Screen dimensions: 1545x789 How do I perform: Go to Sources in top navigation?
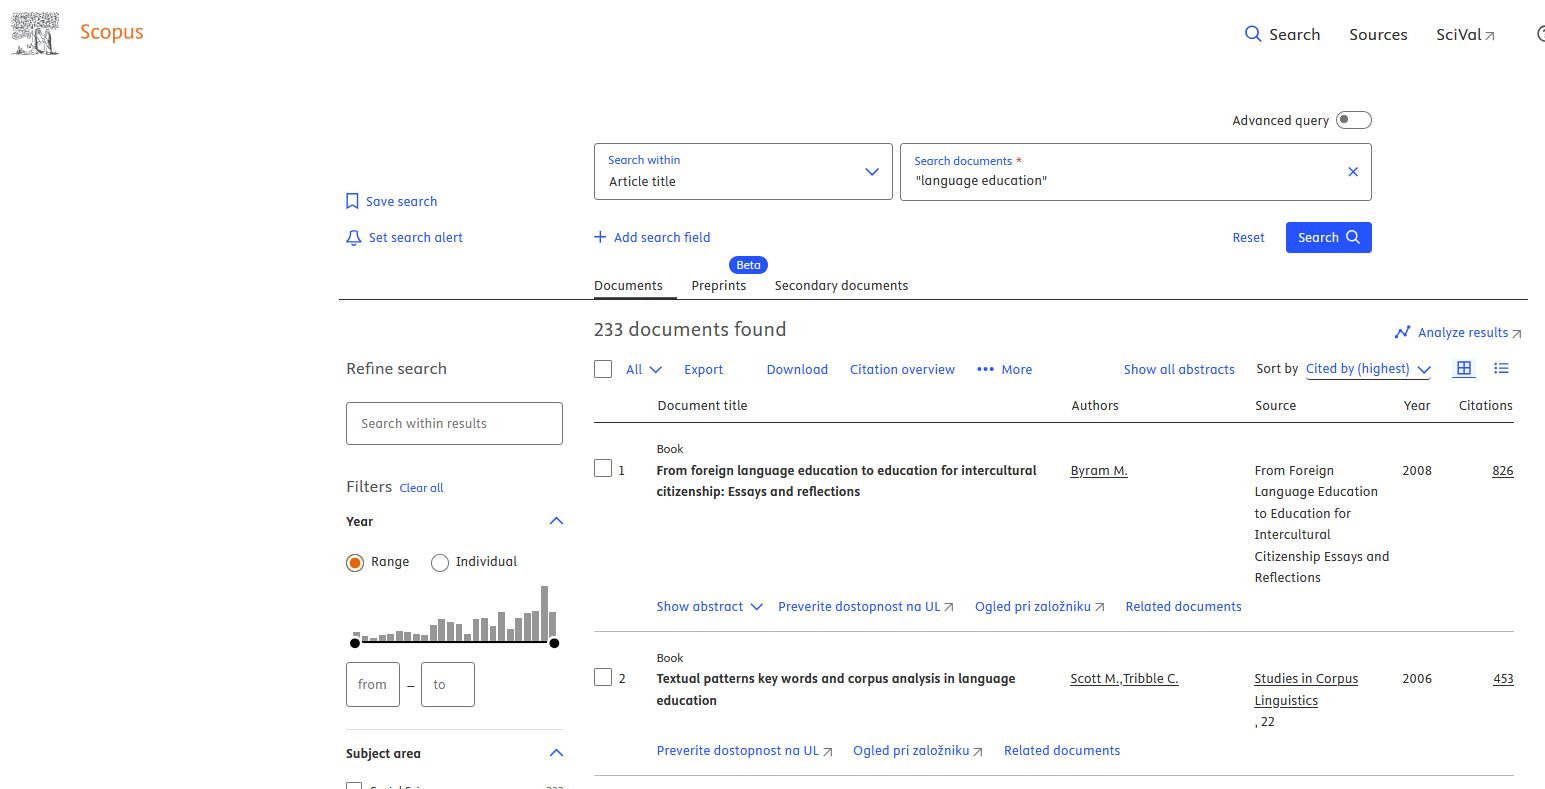(1378, 34)
